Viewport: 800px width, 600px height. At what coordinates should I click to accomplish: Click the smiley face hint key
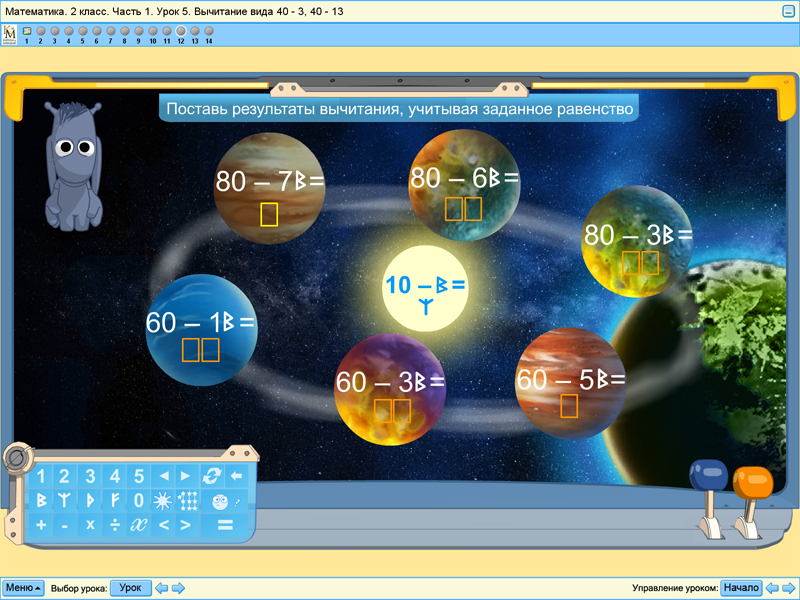pos(222,500)
